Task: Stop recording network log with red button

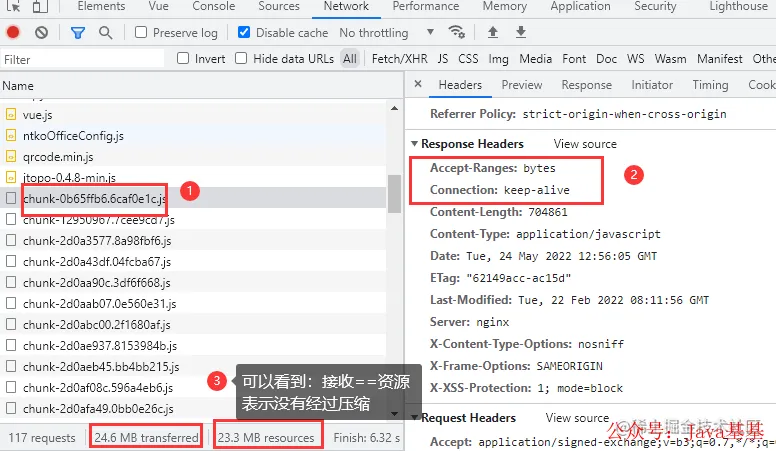Action: [x=13, y=33]
